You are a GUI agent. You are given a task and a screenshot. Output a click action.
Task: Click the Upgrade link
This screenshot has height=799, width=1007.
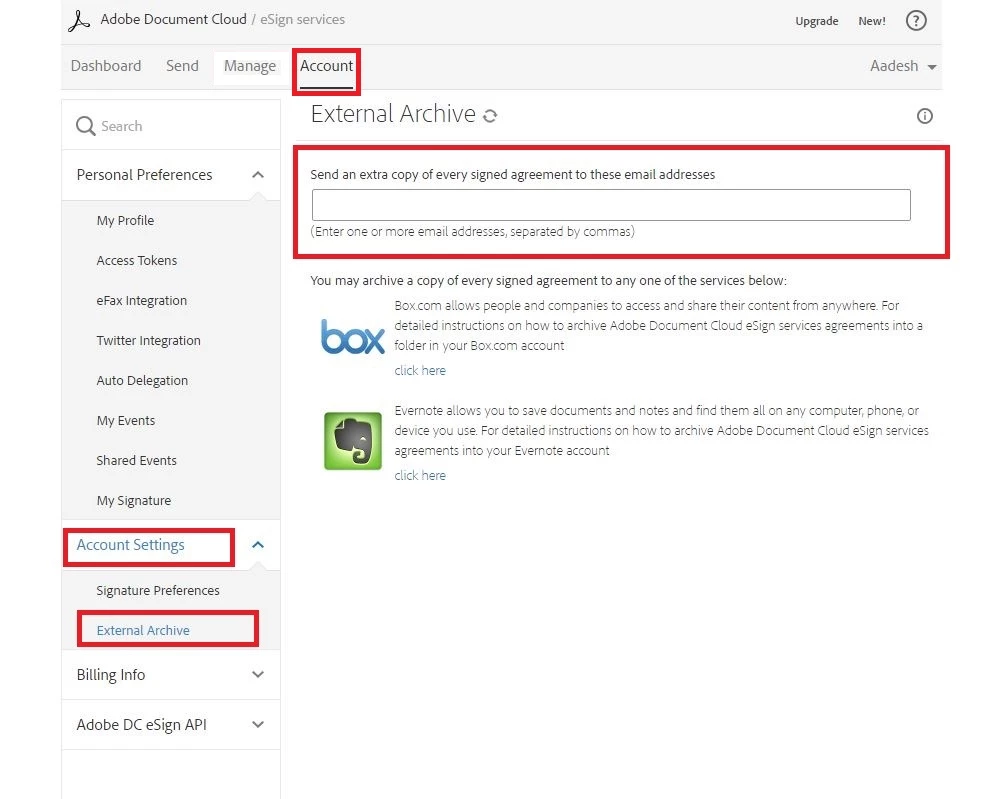click(x=817, y=21)
